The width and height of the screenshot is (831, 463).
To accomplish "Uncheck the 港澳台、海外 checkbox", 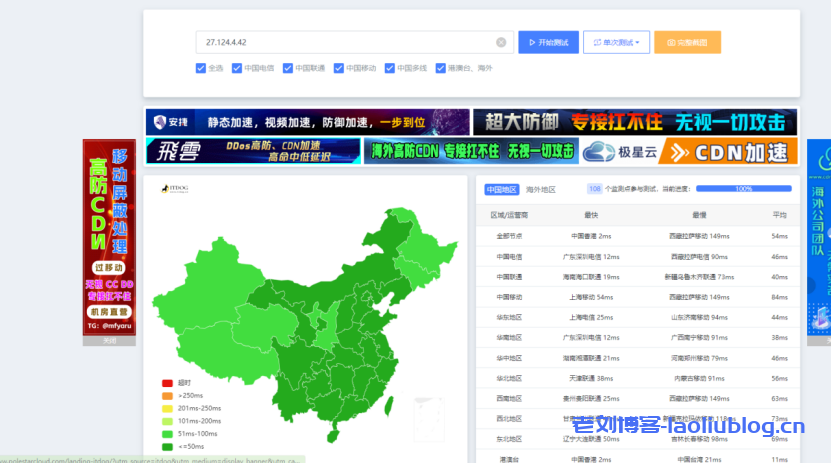I will [440, 68].
